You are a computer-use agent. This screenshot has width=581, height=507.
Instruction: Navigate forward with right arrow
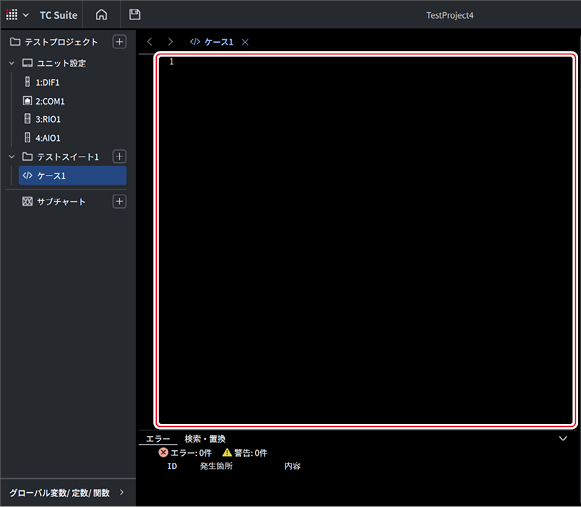170,42
